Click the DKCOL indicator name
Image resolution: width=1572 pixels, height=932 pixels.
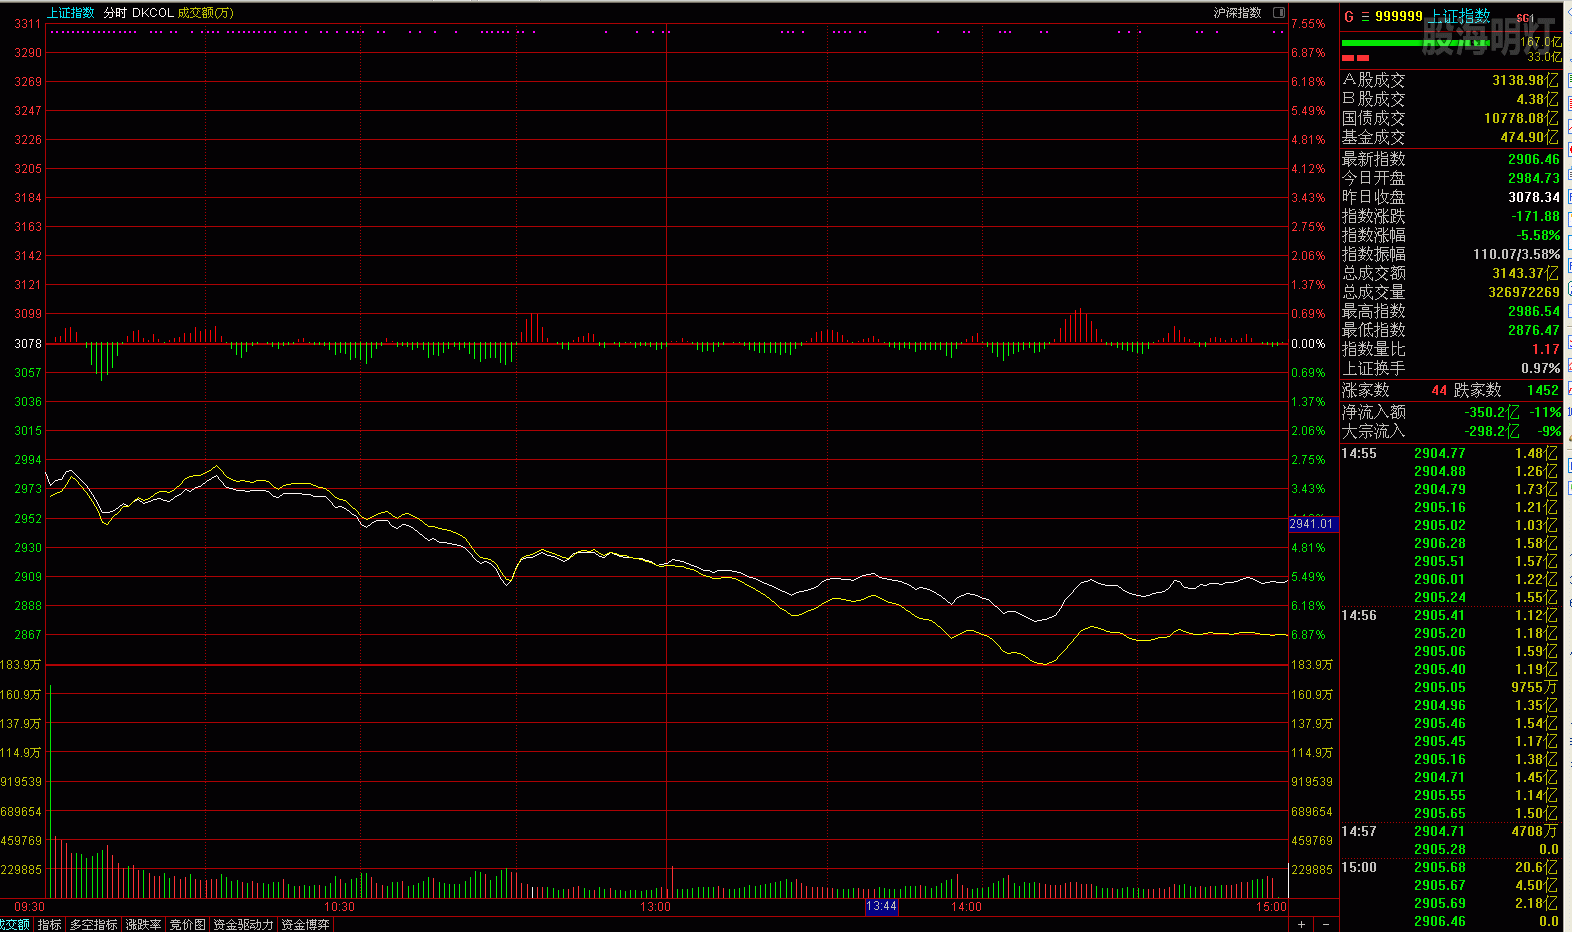click(x=153, y=13)
